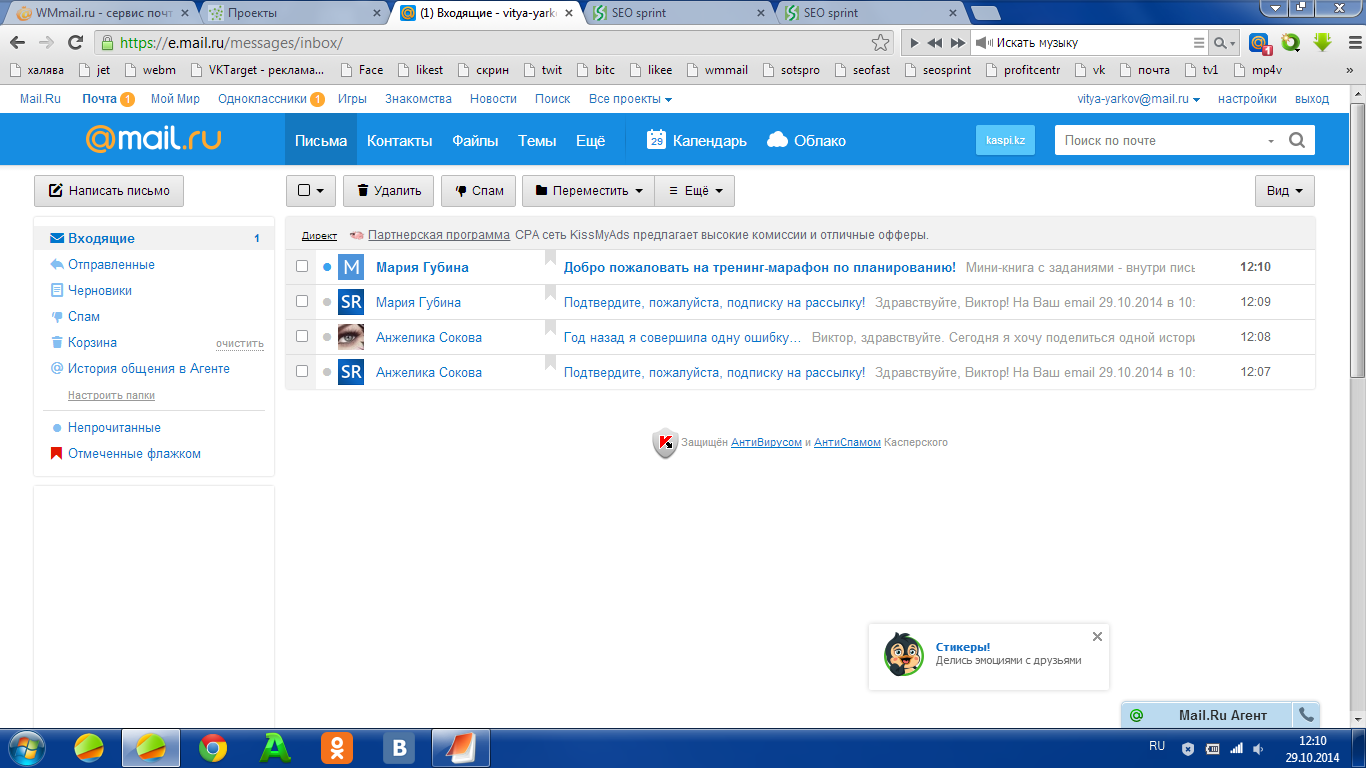Flag the 12:08 Анжелика Сокова message
This screenshot has width=1366, height=768.
[x=550, y=328]
